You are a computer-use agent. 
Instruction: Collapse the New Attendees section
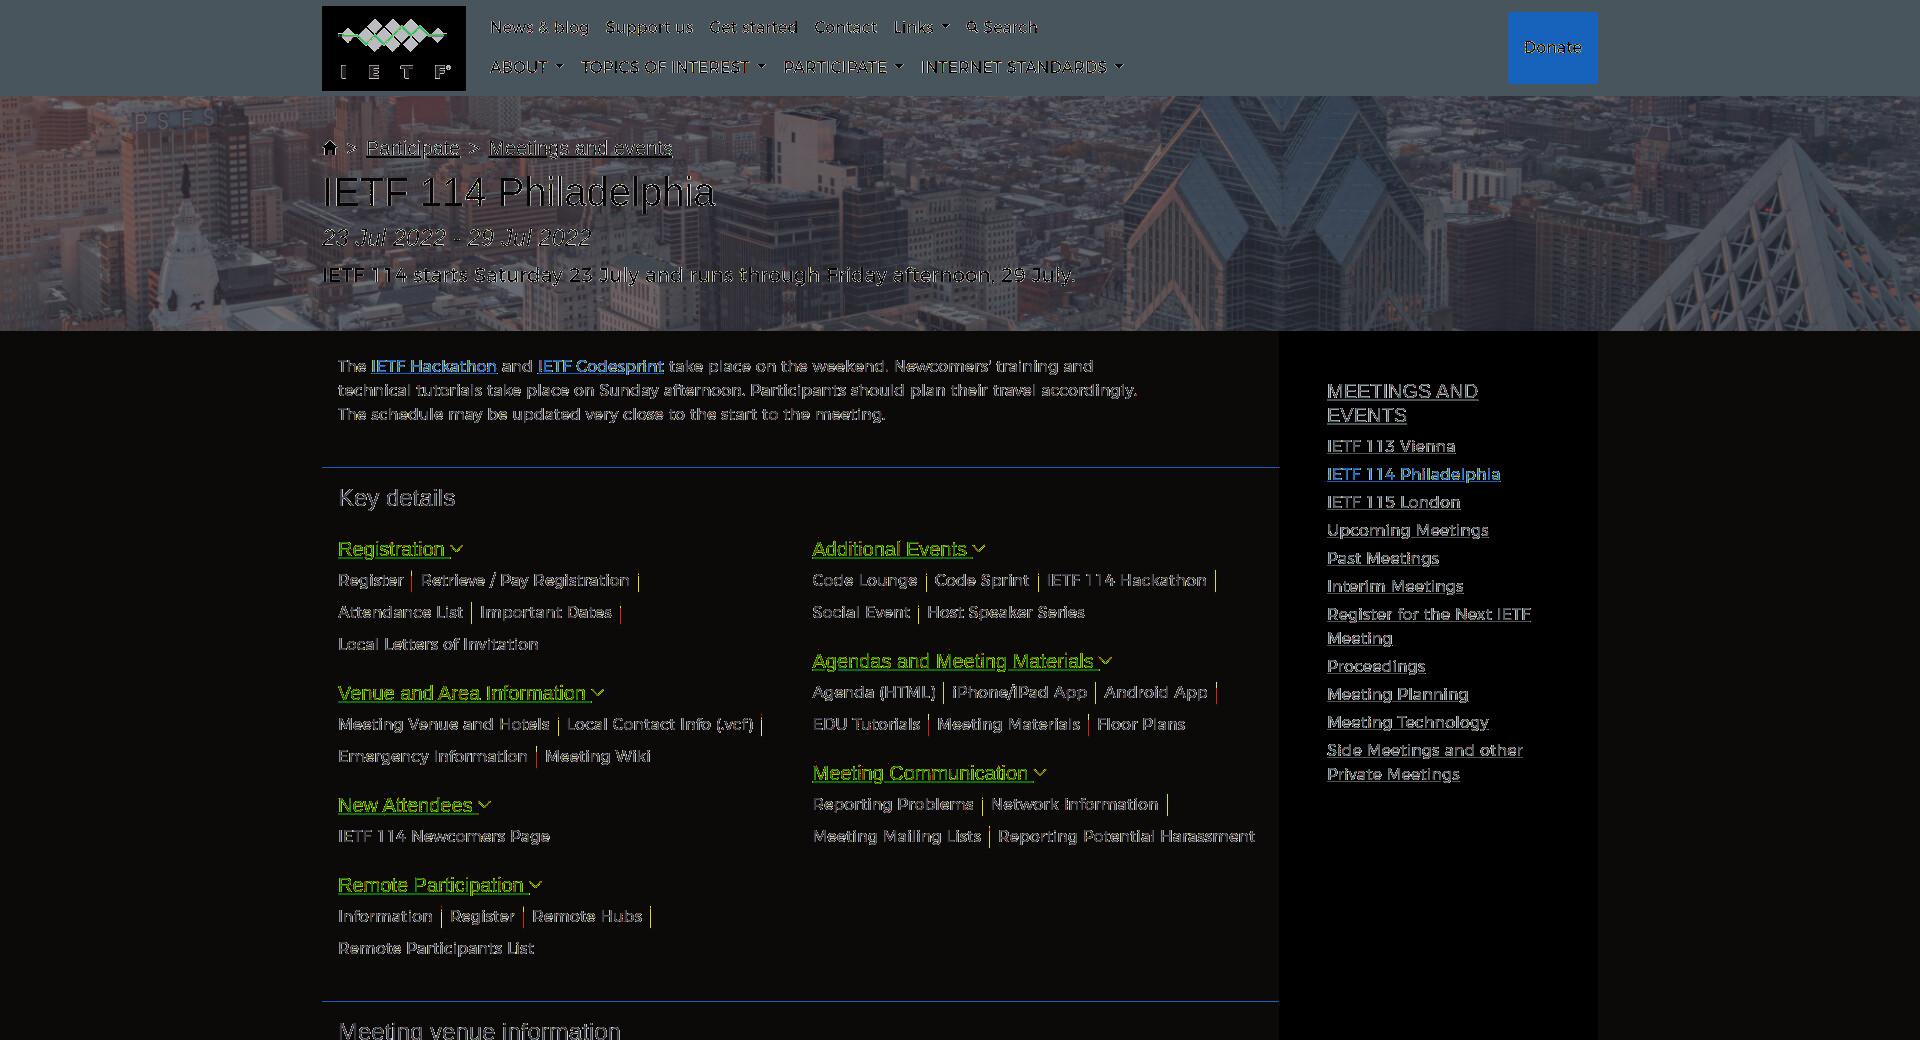coord(414,805)
